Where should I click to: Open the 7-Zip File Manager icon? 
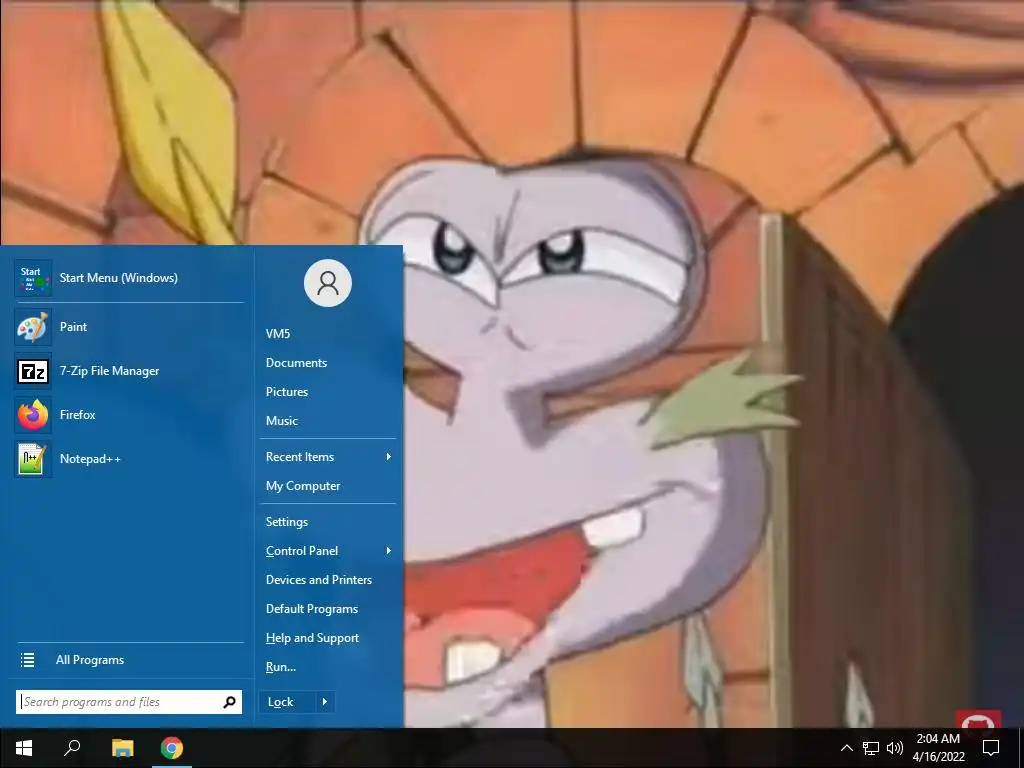[x=33, y=371]
